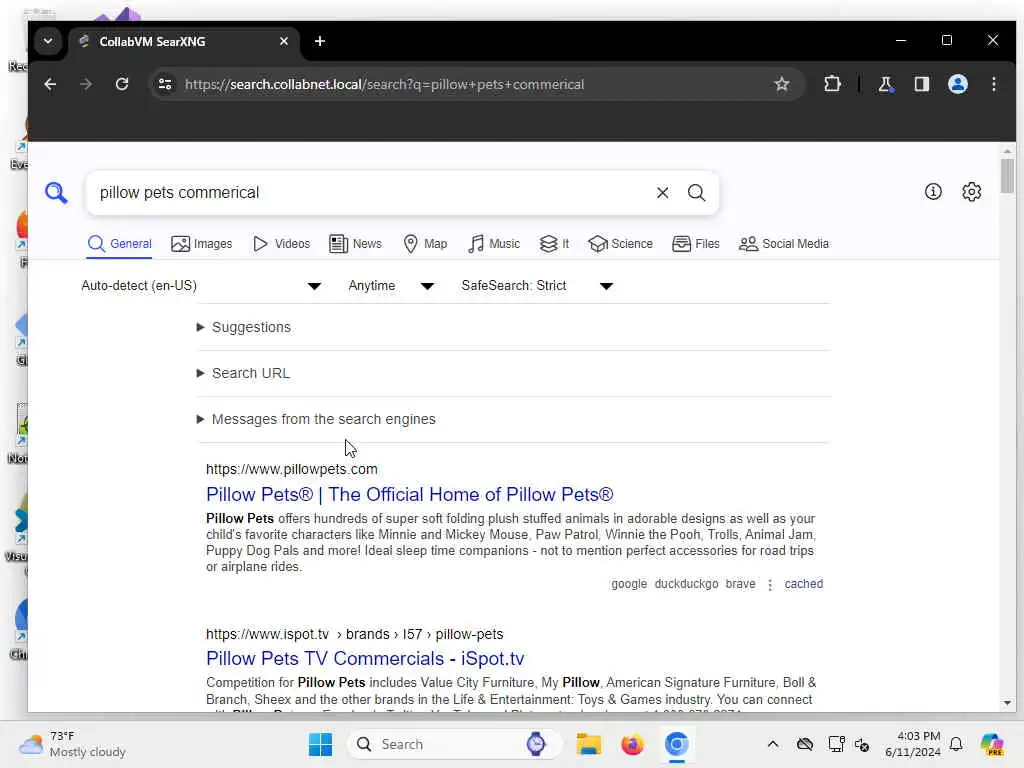Open result options three-dot menu

pyautogui.click(x=770, y=584)
